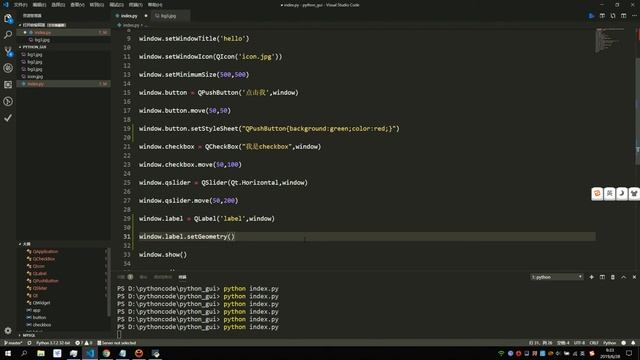
Task: Select QApplication in the outline
Action: pyautogui.click(x=45, y=251)
